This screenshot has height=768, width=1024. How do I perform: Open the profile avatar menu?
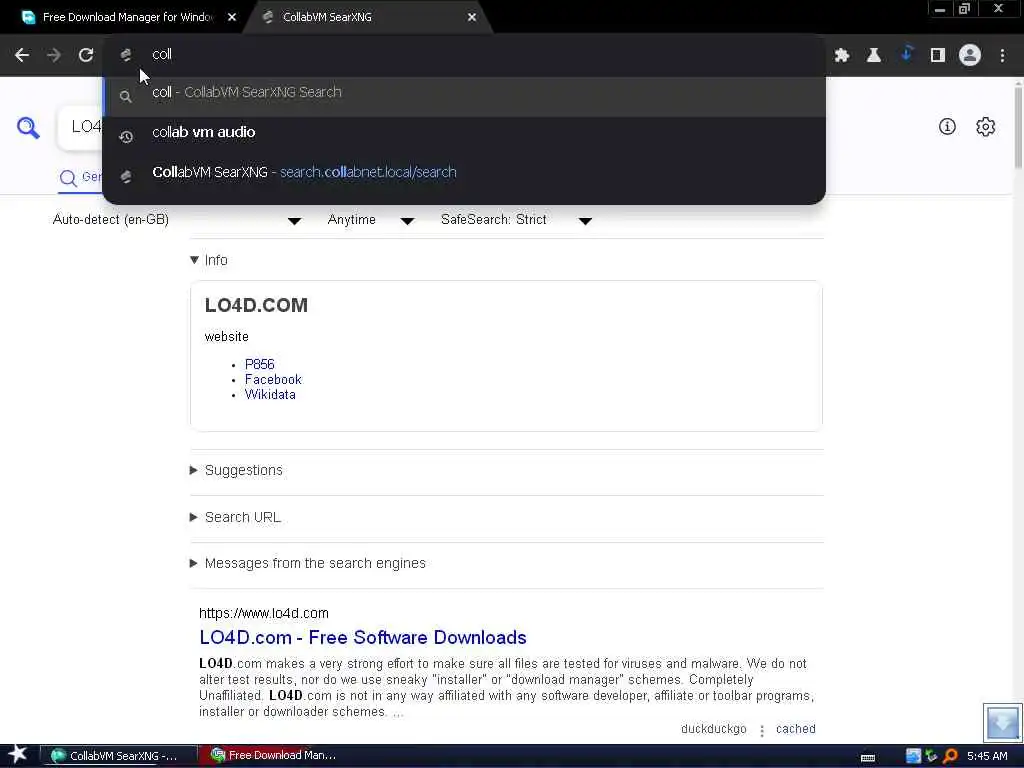click(970, 56)
